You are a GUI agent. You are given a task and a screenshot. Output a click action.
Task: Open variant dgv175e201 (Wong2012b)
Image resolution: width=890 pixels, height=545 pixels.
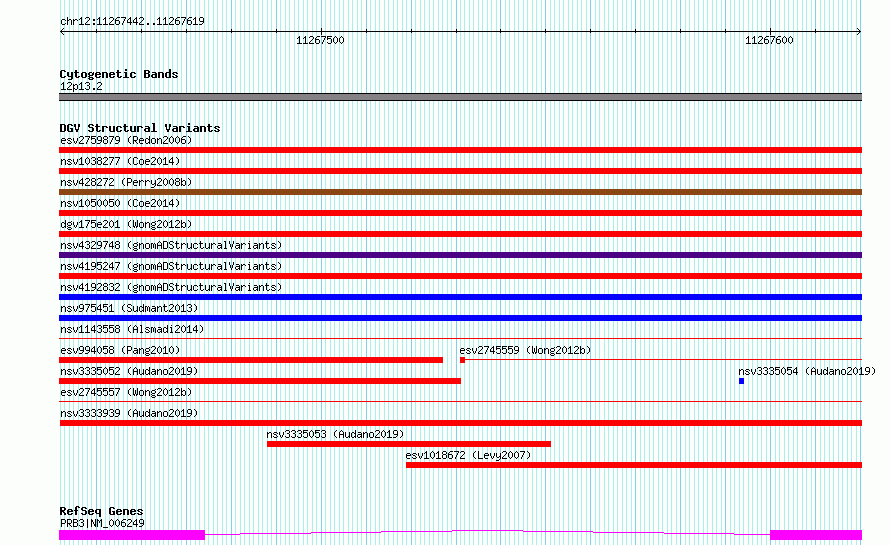(126, 224)
